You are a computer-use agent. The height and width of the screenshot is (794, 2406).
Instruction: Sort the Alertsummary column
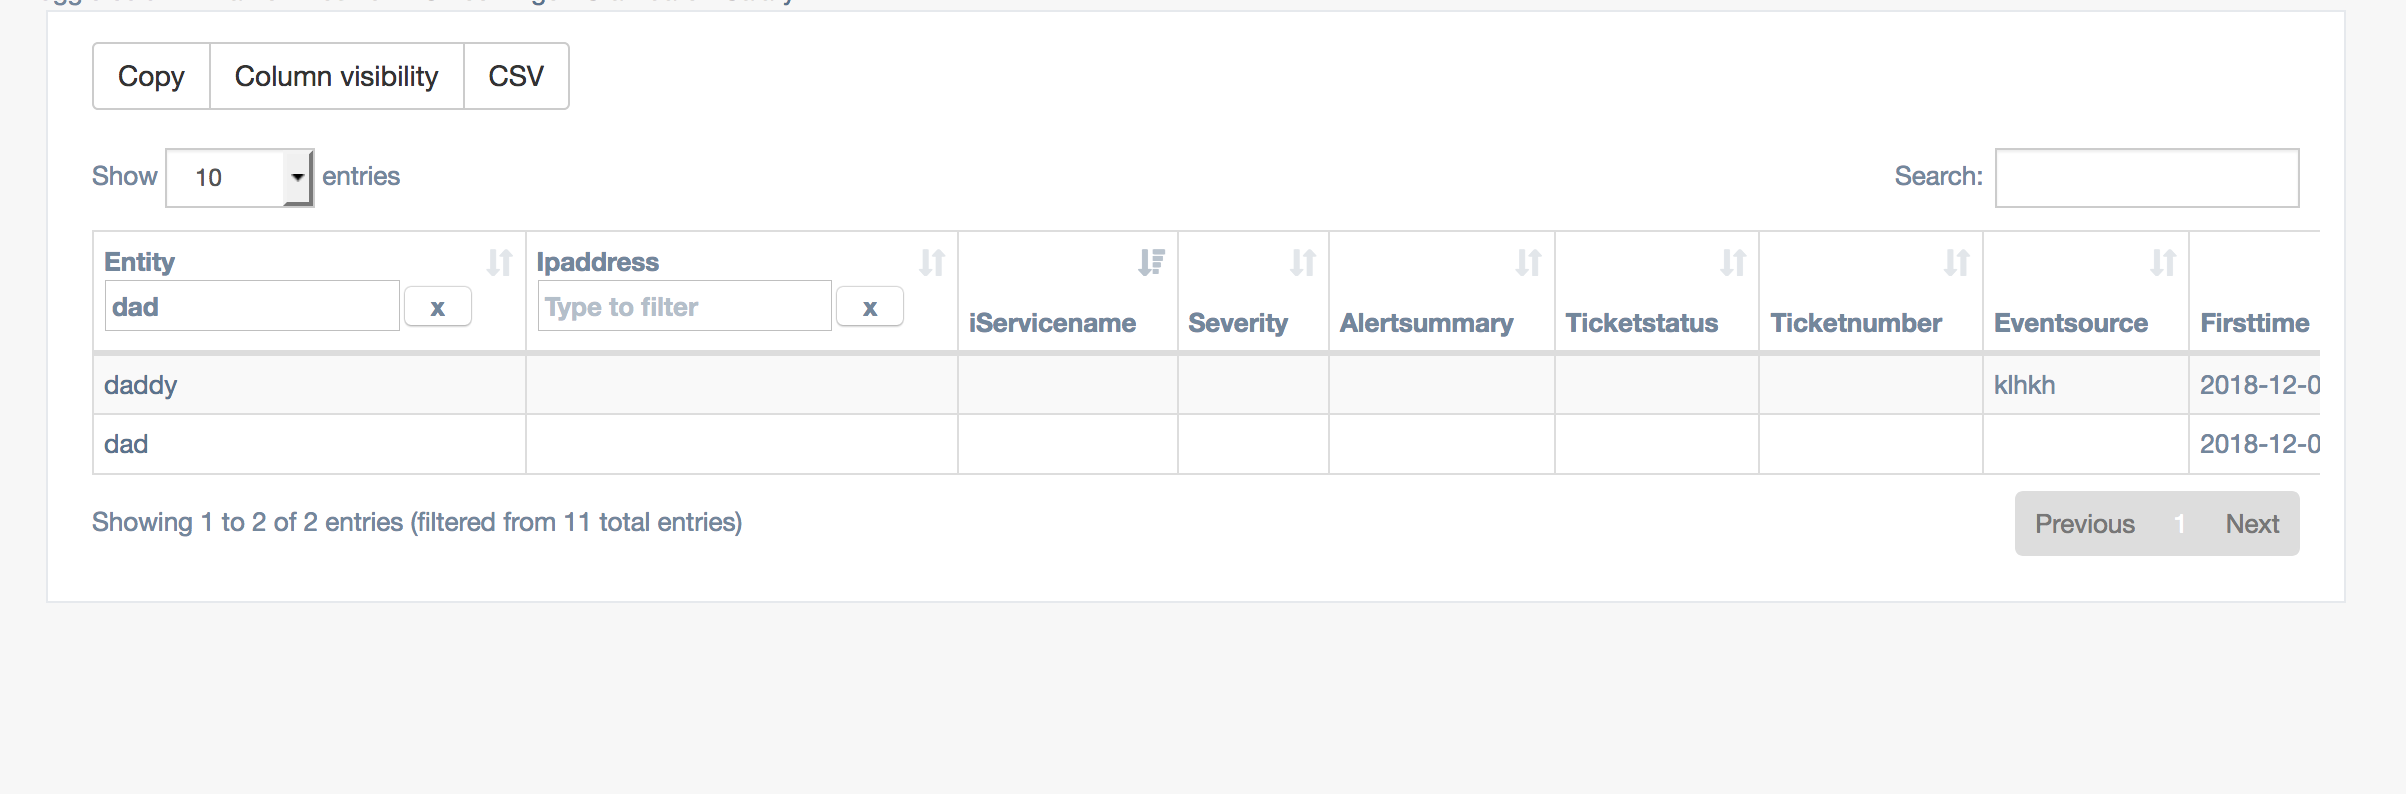click(1529, 262)
